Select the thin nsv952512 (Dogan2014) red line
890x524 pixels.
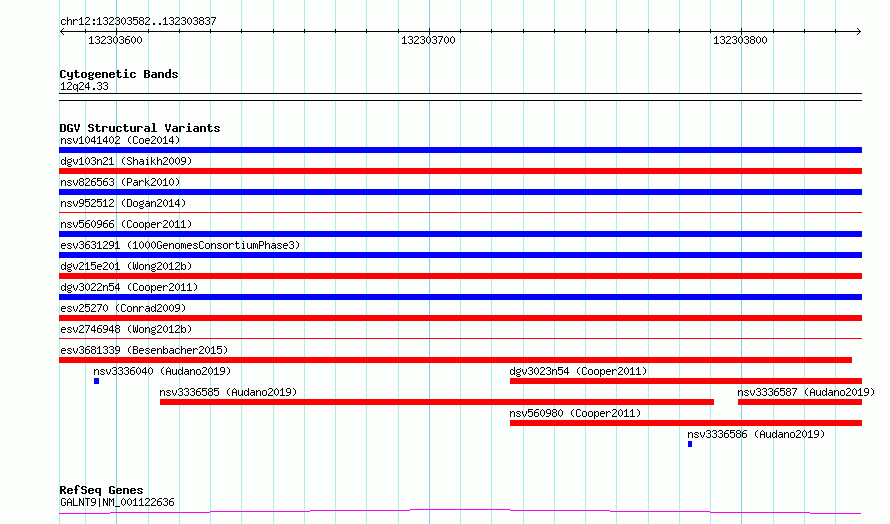[x=460, y=213]
